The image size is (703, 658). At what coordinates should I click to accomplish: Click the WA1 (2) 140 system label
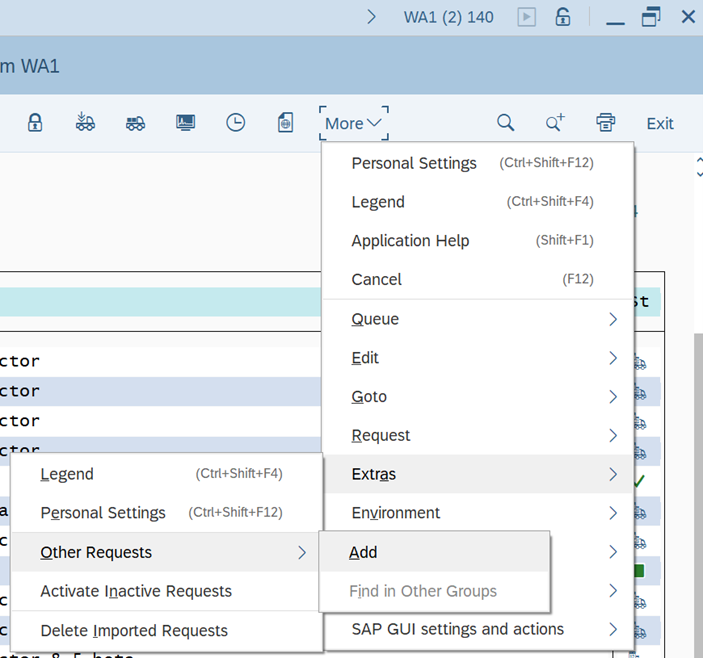pyautogui.click(x=448, y=17)
